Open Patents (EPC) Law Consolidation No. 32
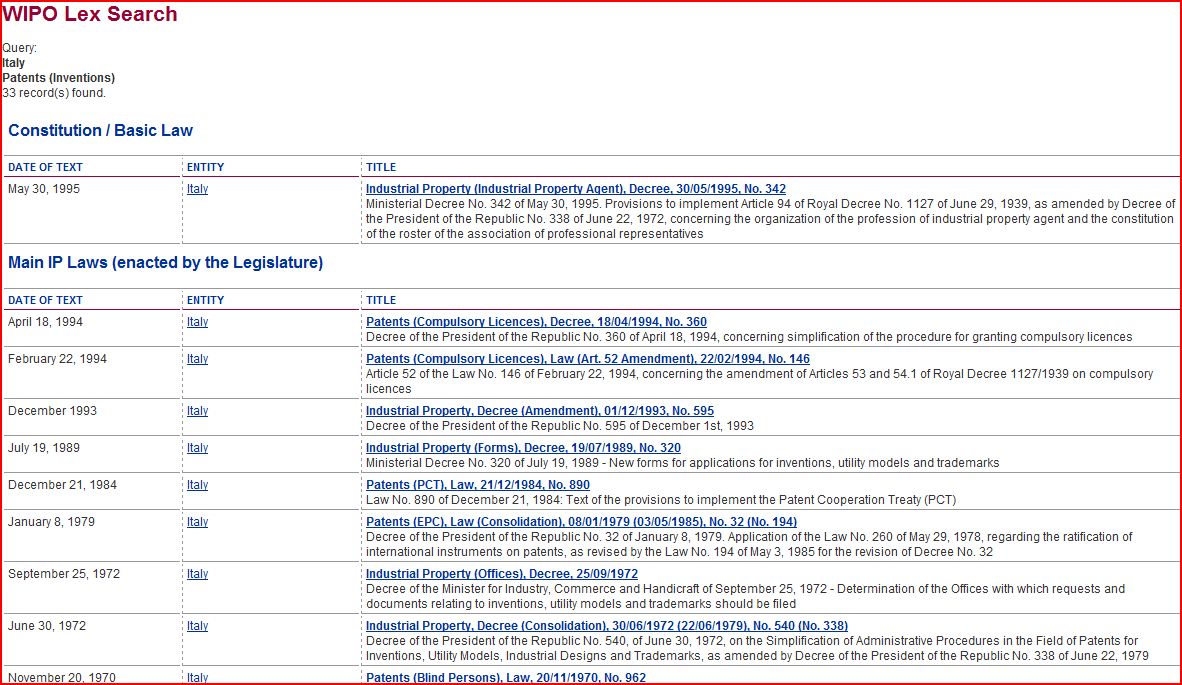The height and width of the screenshot is (685, 1182). (581, 521)
